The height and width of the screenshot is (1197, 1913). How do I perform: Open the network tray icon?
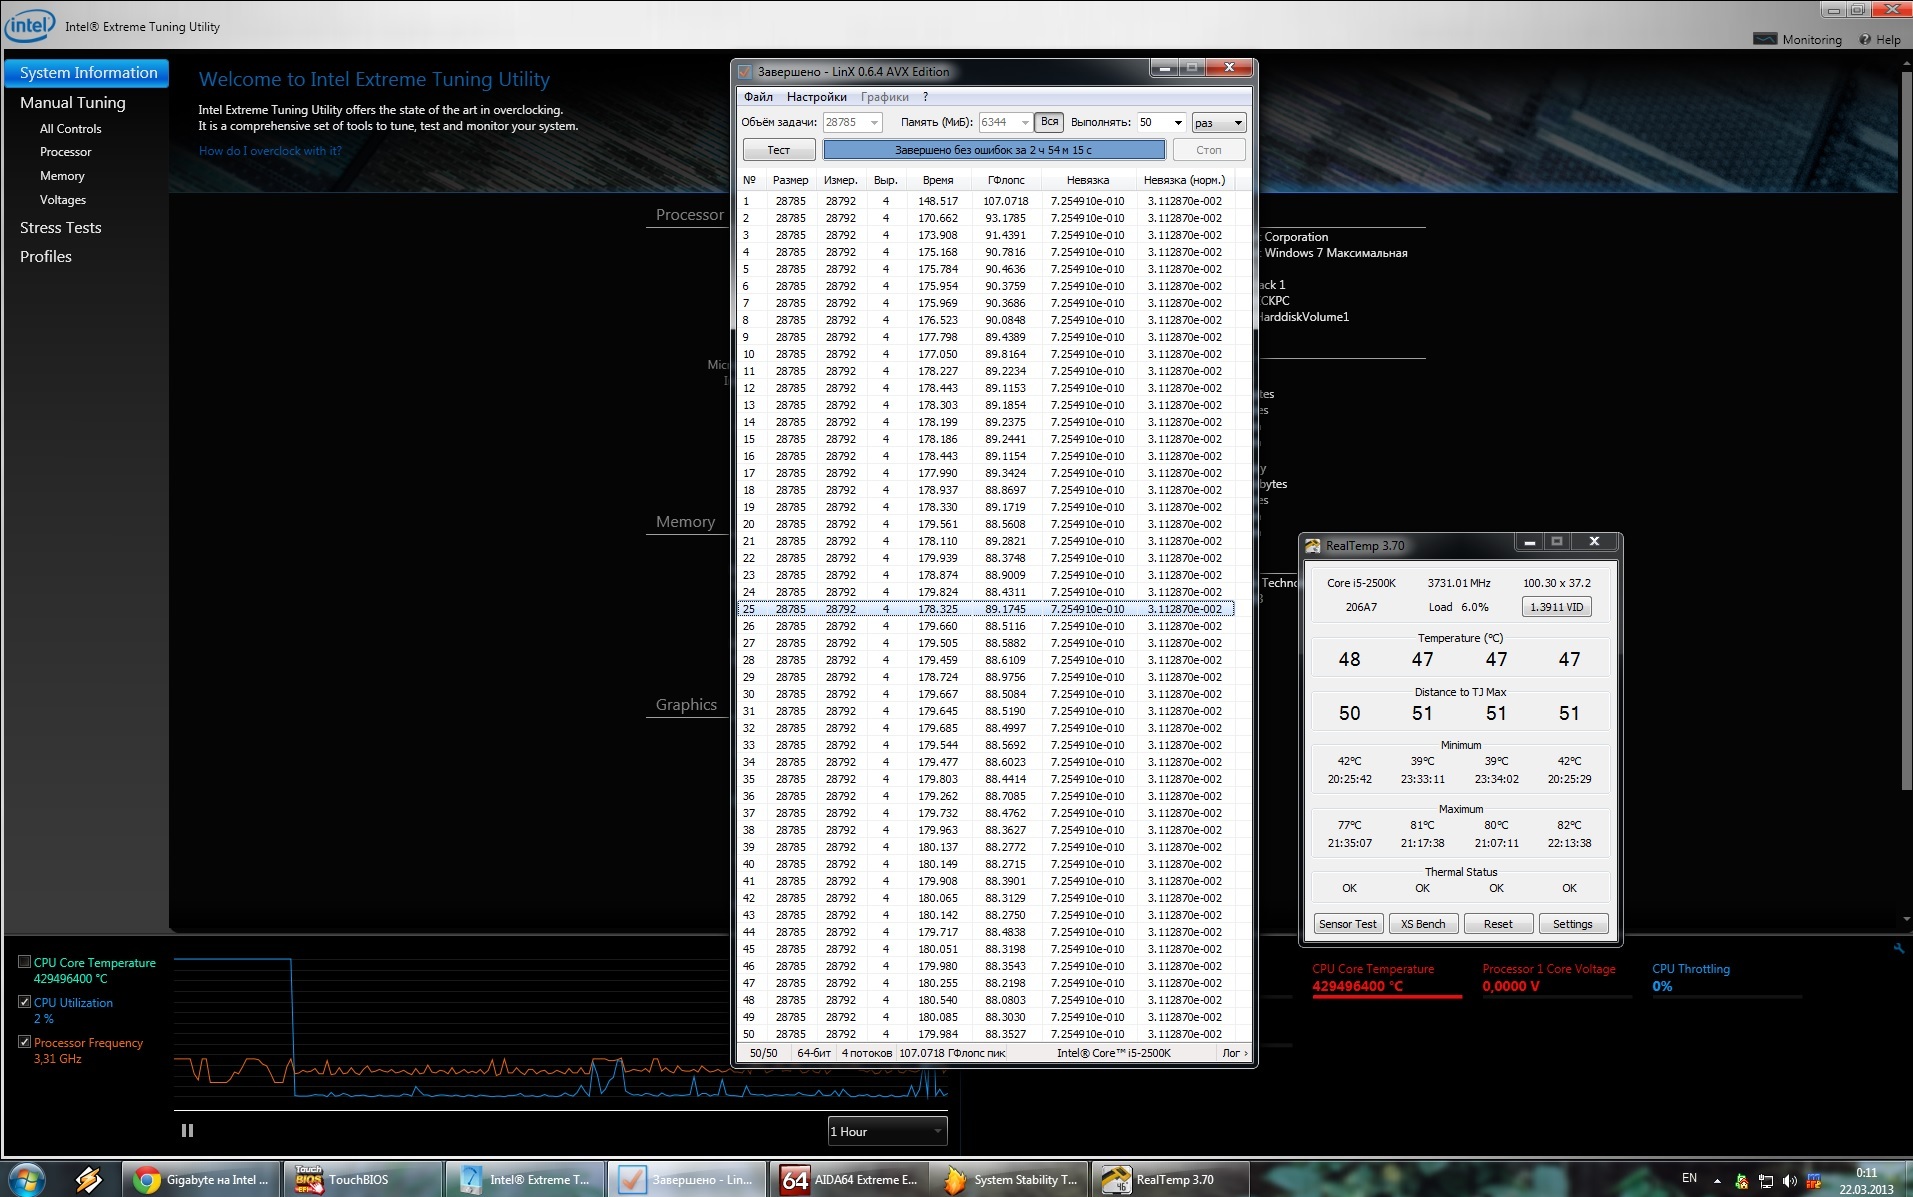[1765, 1181]
